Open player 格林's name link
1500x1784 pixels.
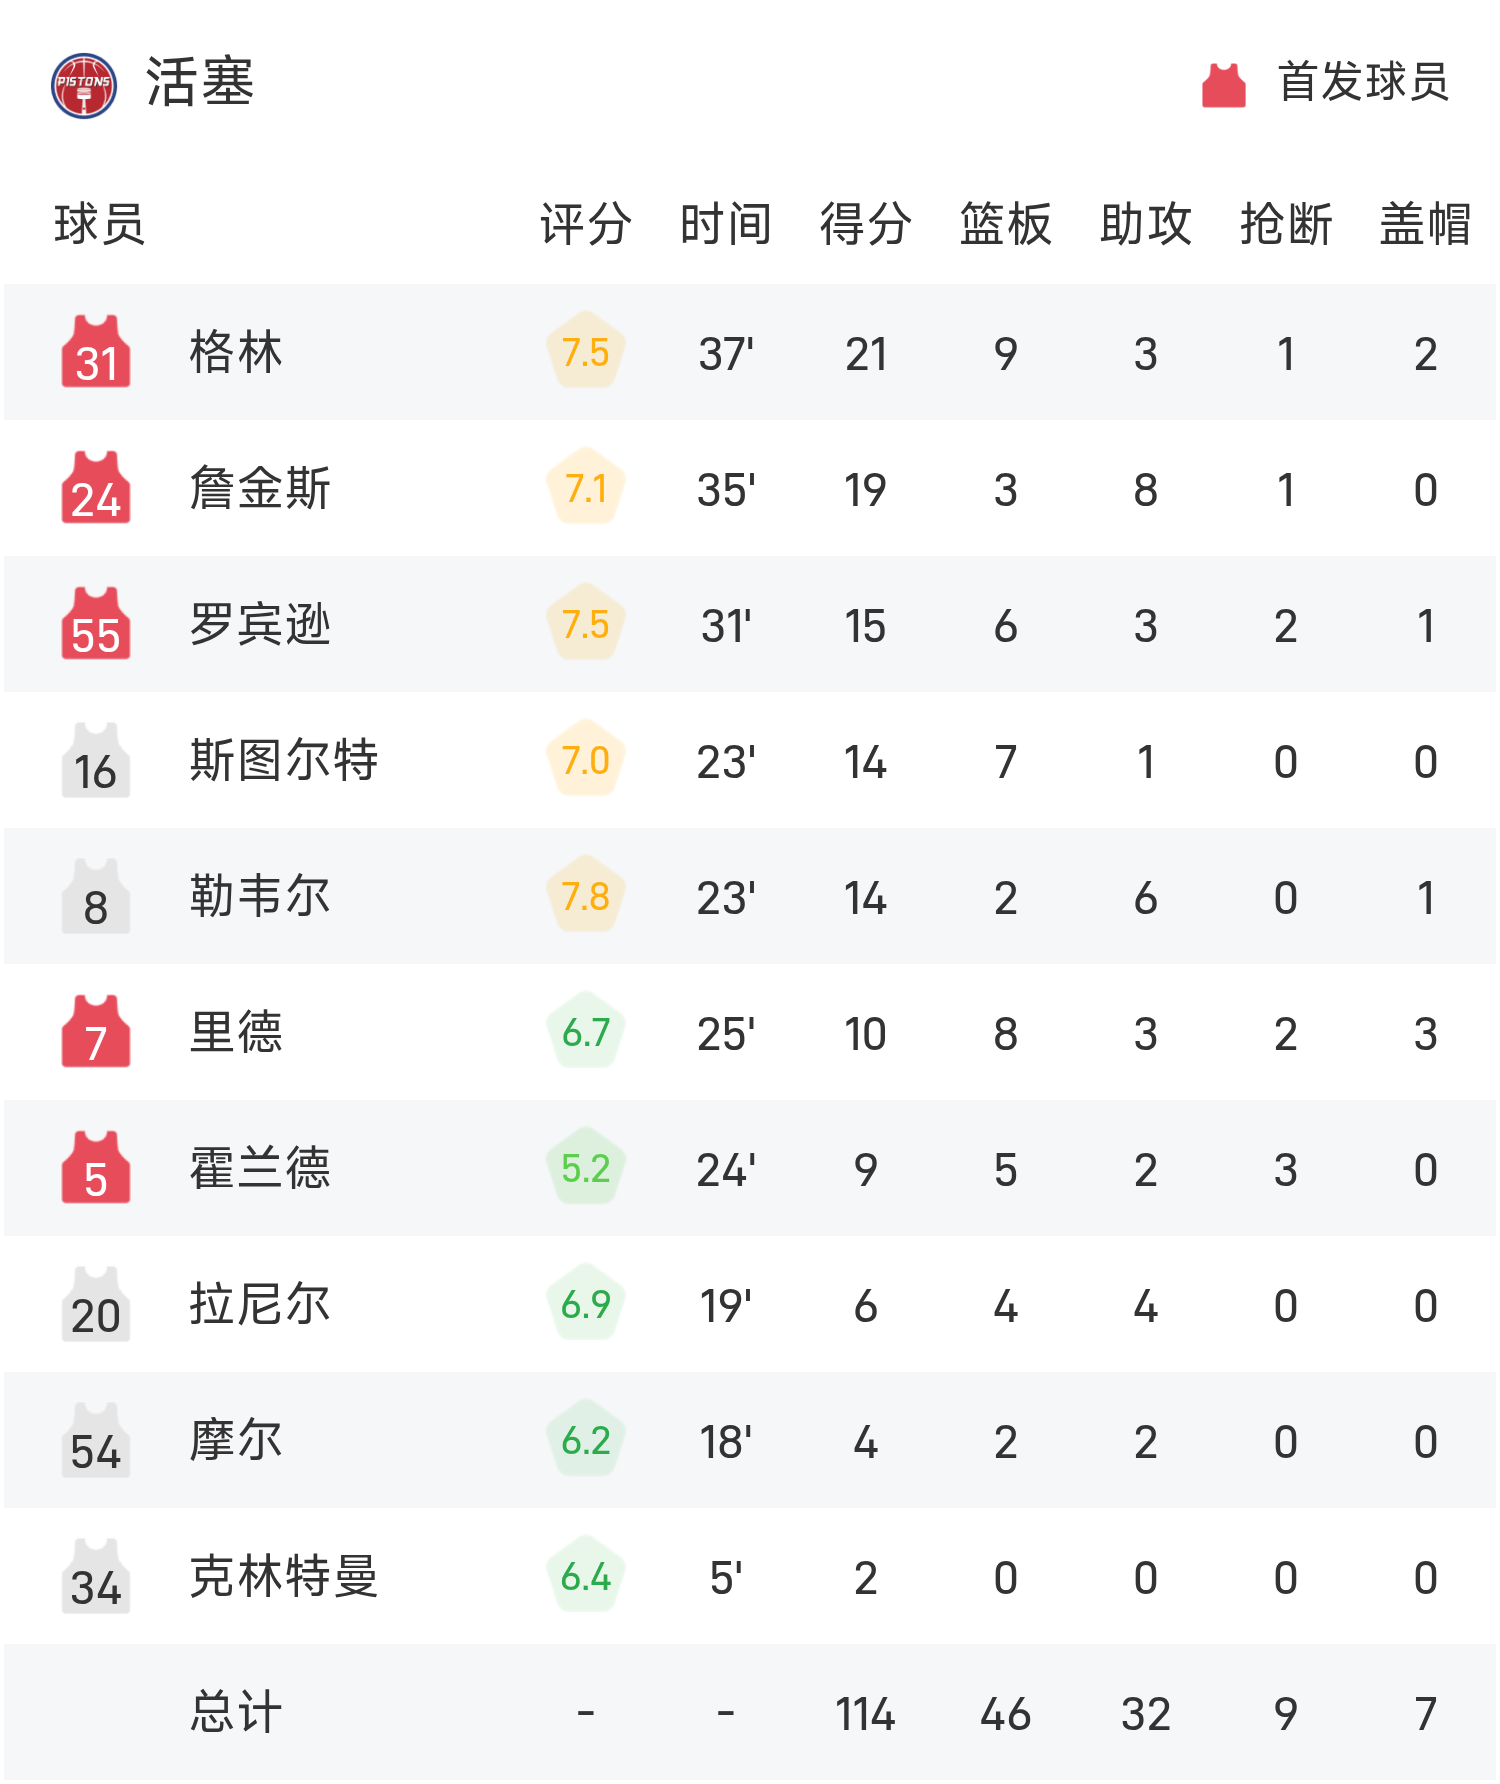(236, 353)
